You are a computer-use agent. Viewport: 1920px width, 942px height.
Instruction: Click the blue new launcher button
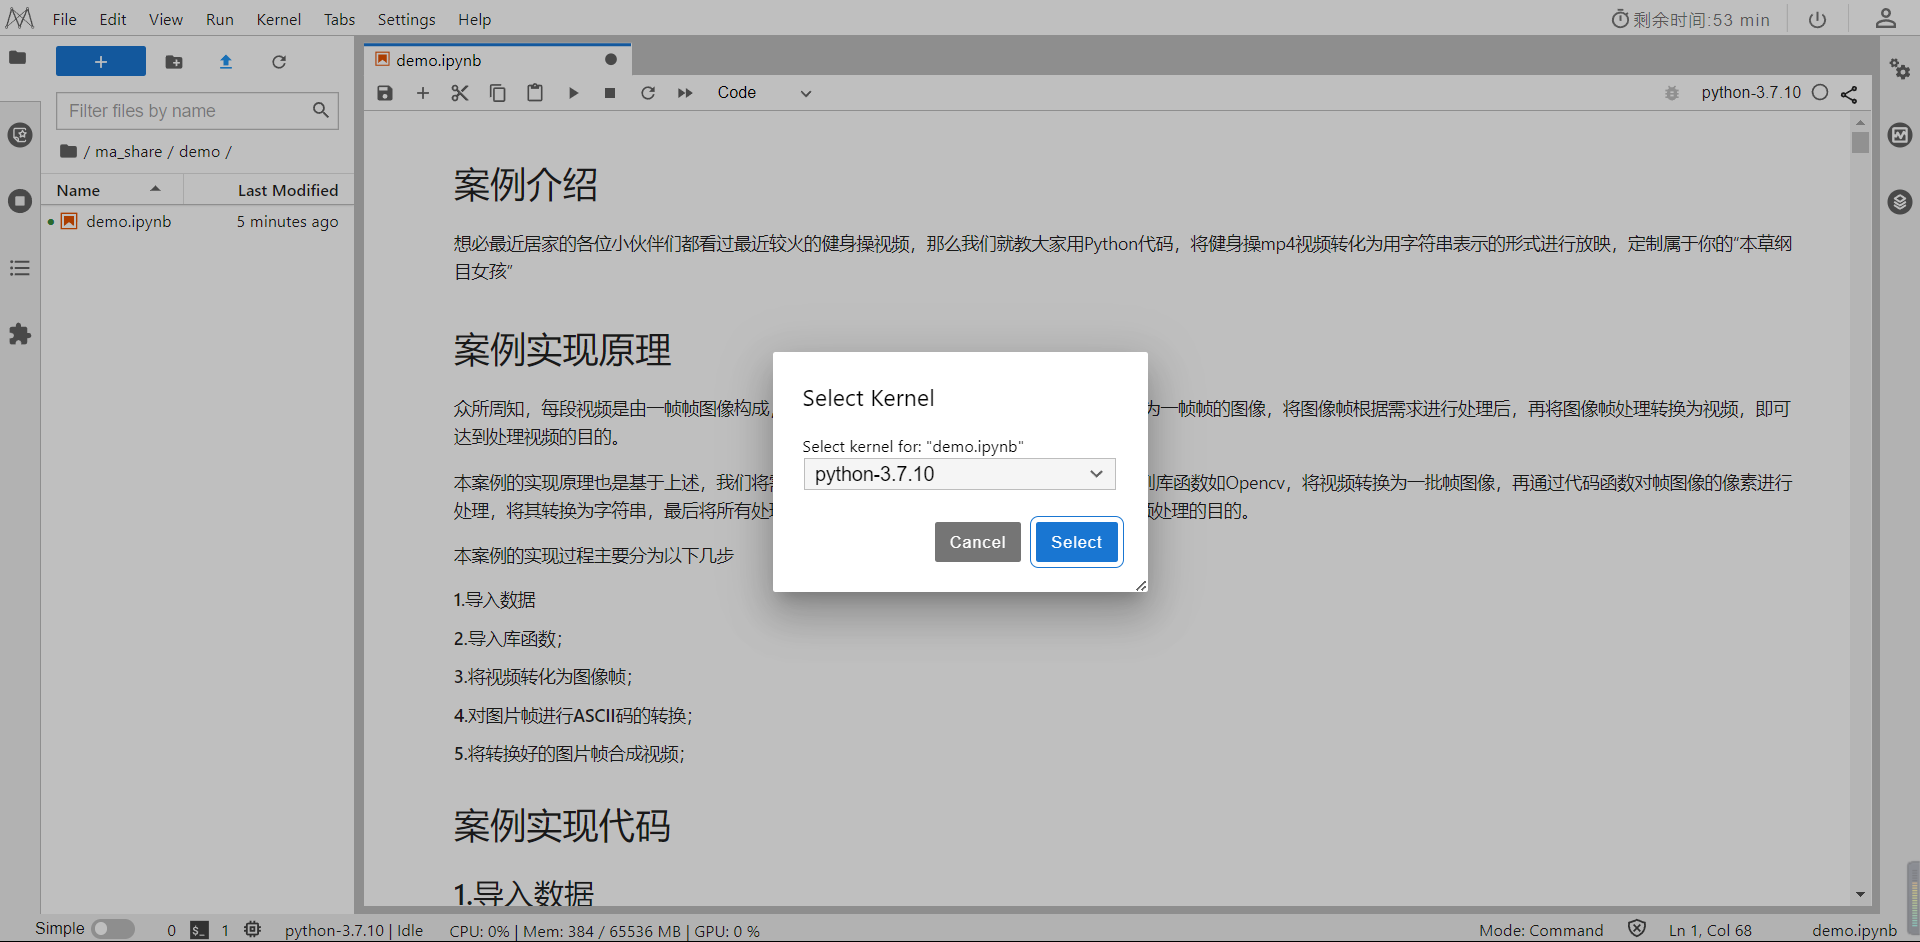101,61
